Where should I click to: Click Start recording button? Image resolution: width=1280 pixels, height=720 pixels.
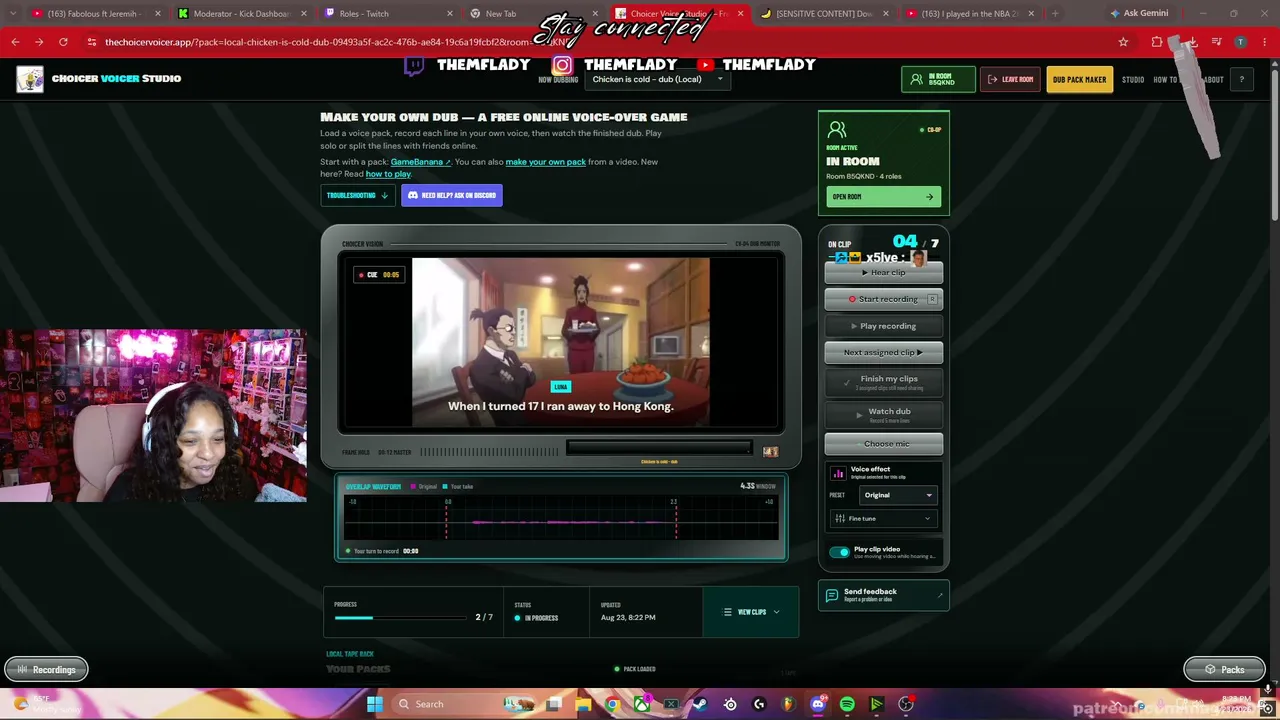click(x=883, y=299)
